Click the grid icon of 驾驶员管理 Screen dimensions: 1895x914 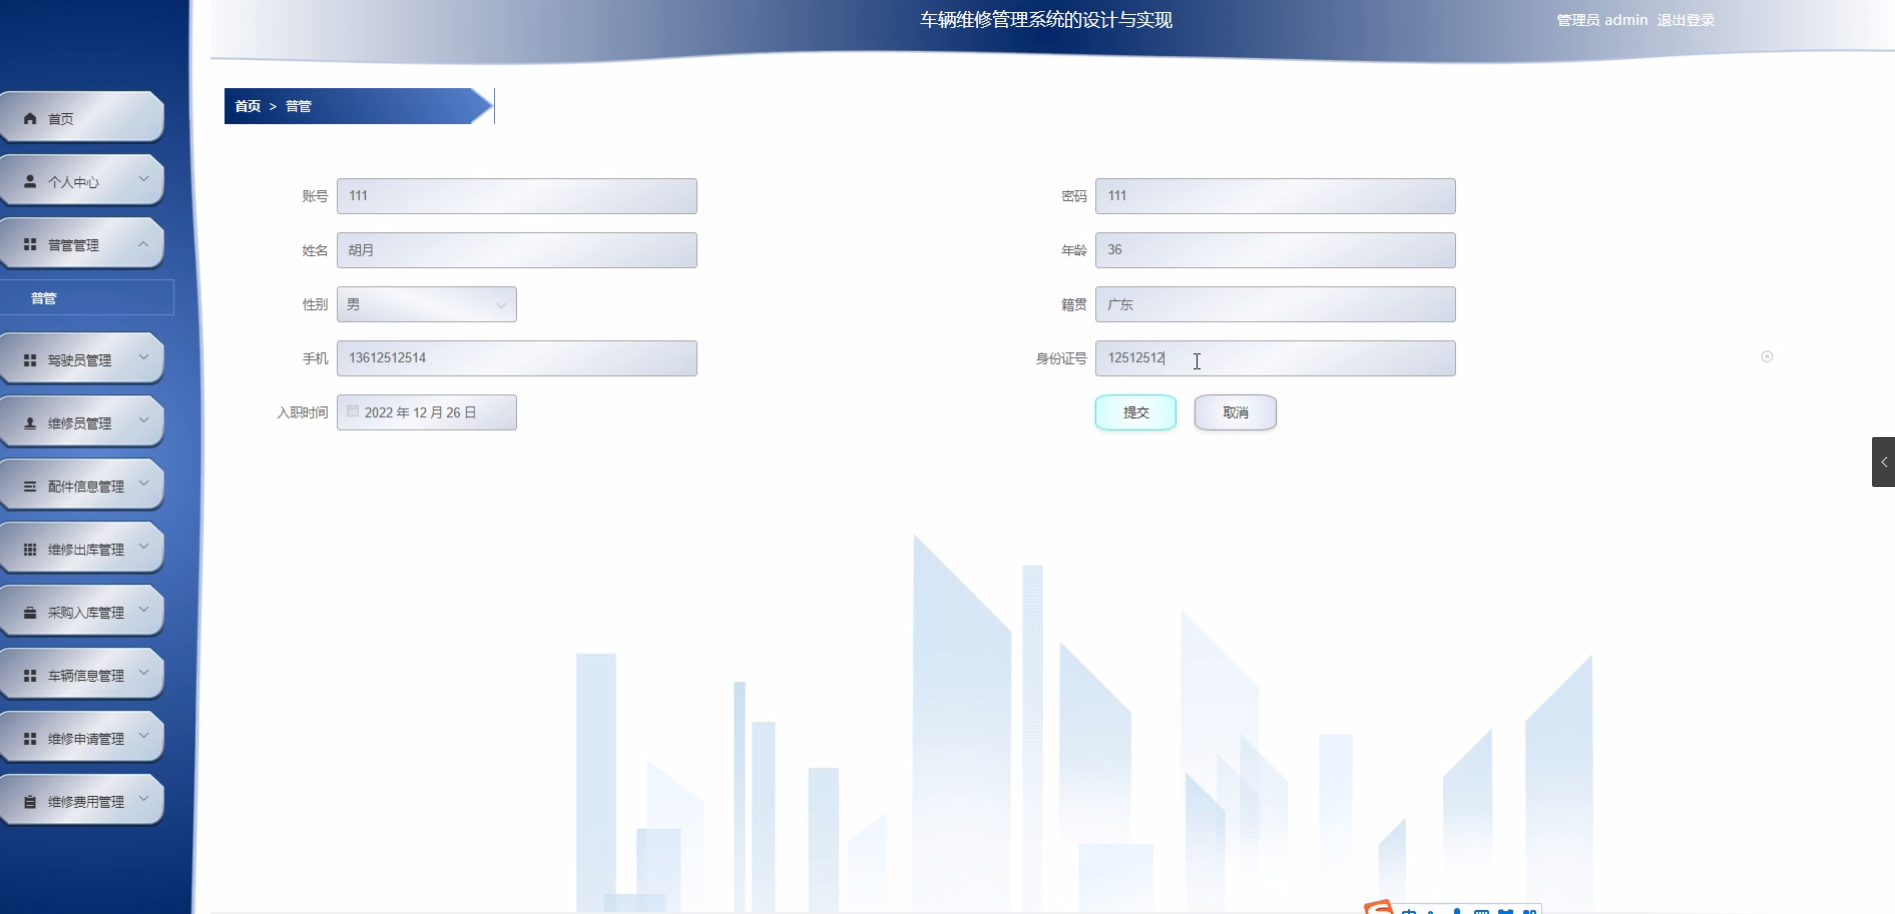click(30, 360)
